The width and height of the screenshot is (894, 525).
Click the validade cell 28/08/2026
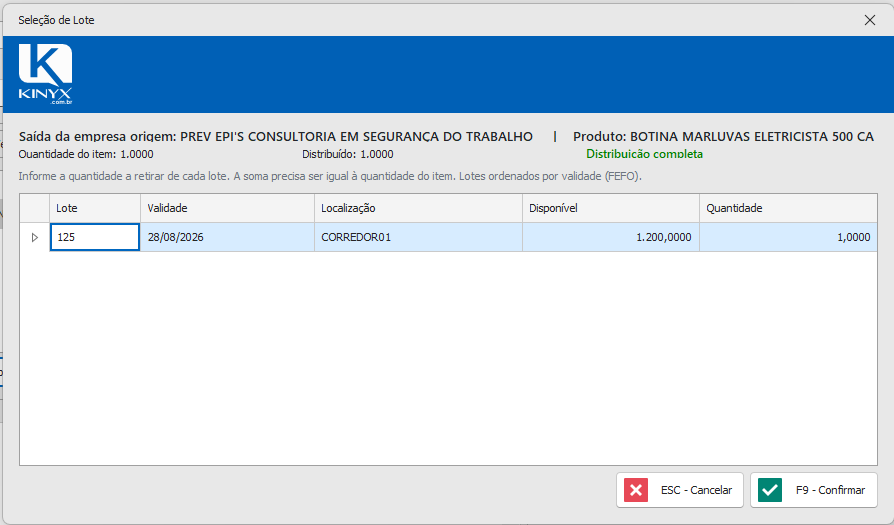(227, 237)
